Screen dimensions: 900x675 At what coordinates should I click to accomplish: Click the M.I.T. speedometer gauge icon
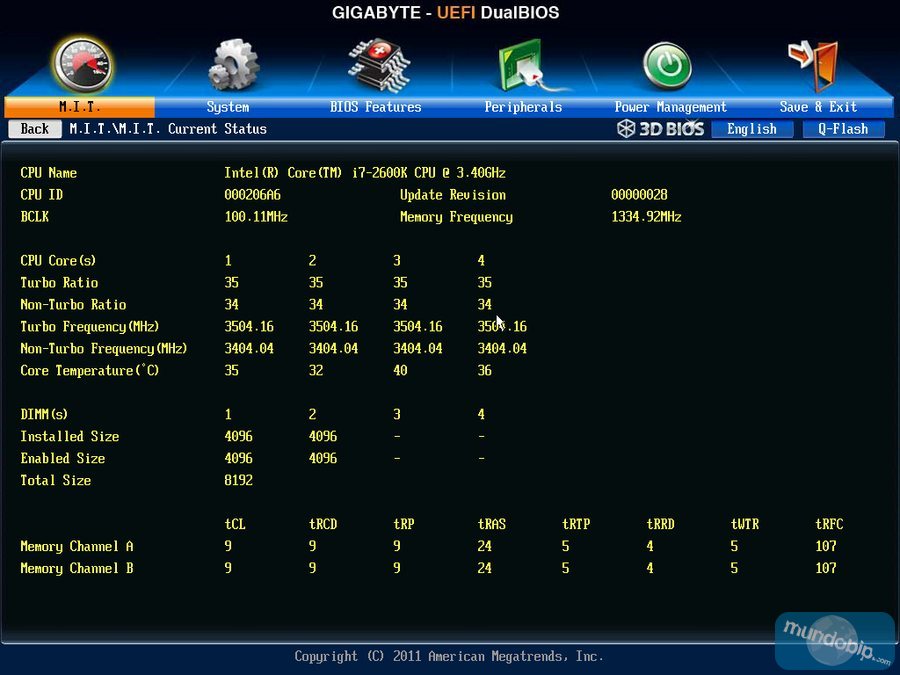click(x=82, y=65)
